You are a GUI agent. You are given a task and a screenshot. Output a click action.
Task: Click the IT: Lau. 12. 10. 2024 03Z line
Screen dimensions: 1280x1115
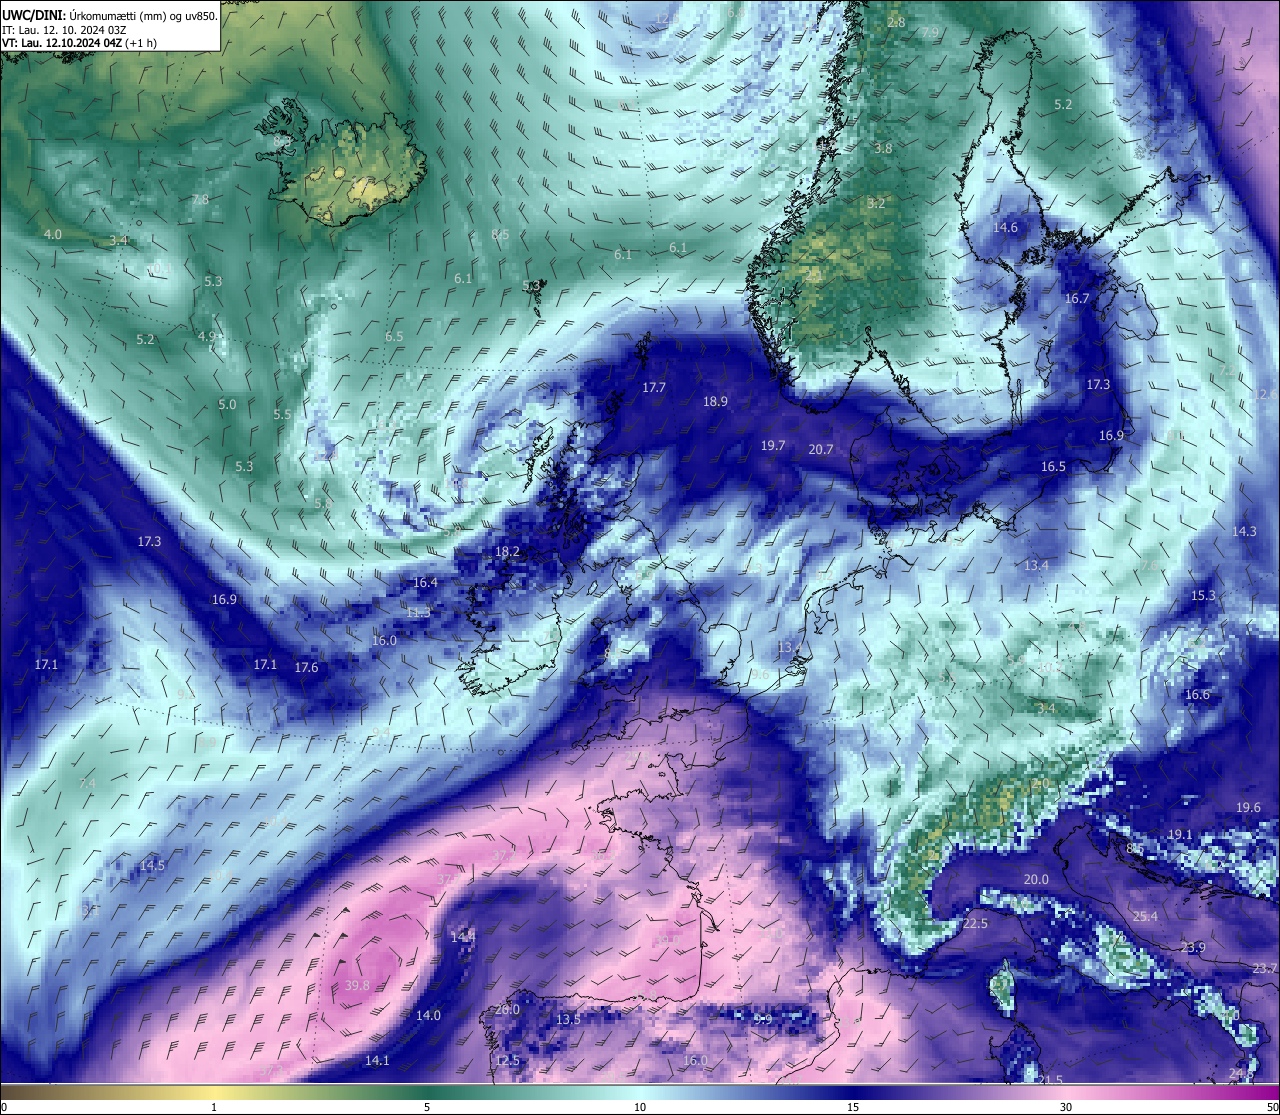64,30
